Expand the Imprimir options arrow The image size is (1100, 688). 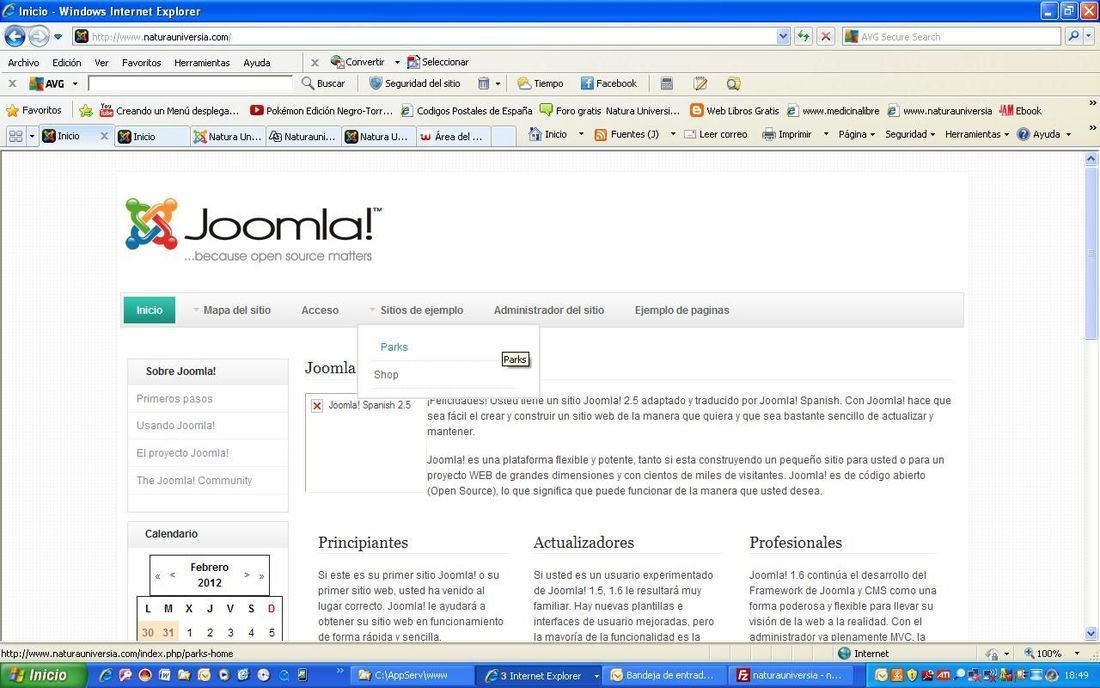click(826, 134)
